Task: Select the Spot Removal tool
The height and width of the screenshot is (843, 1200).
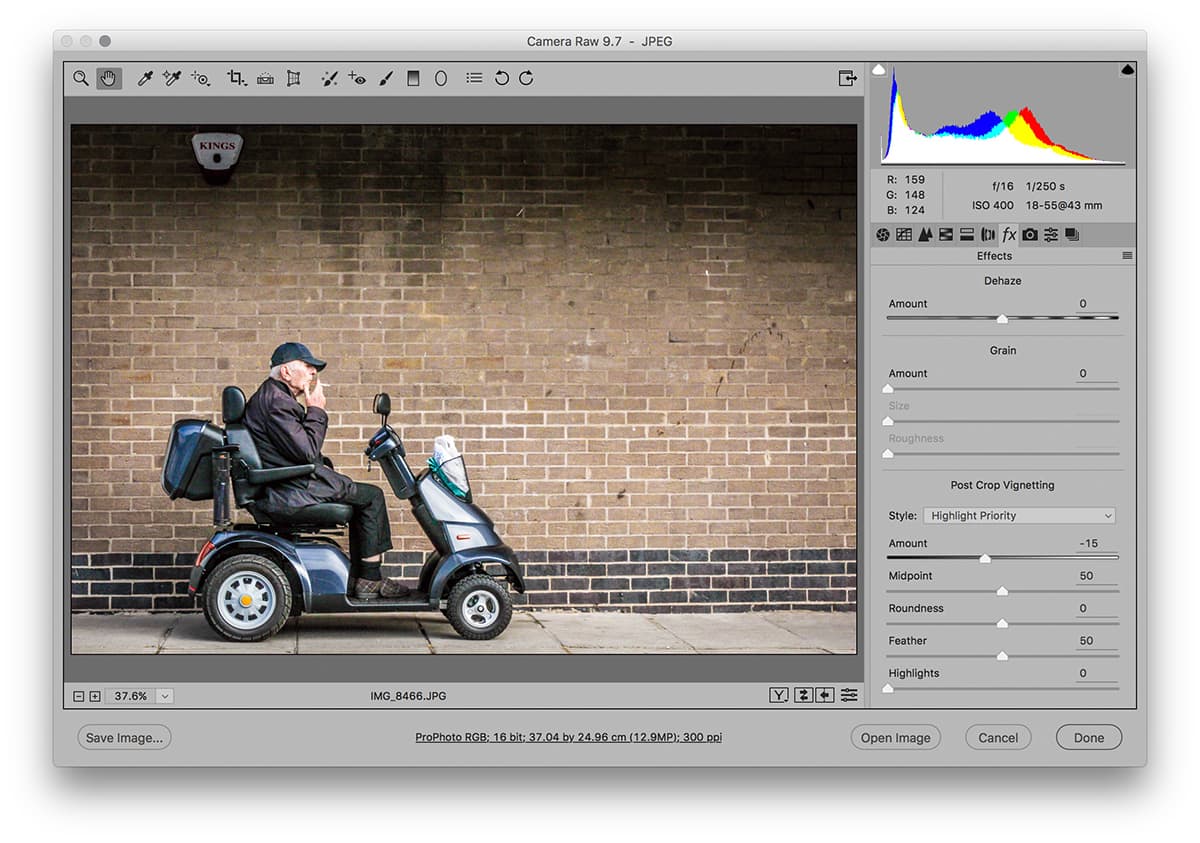Action: 330,78
